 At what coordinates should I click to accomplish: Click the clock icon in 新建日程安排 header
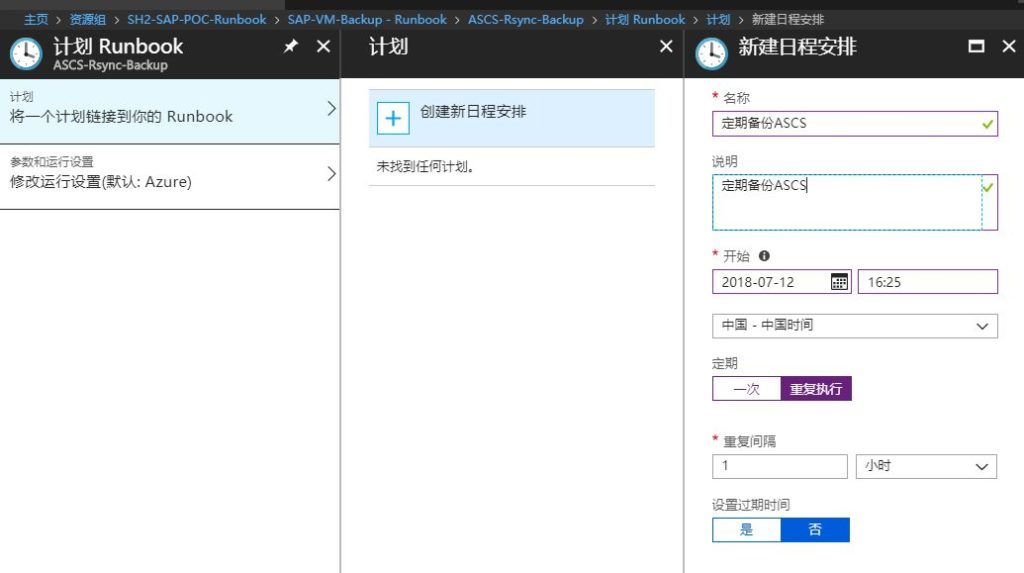[711, 53]
